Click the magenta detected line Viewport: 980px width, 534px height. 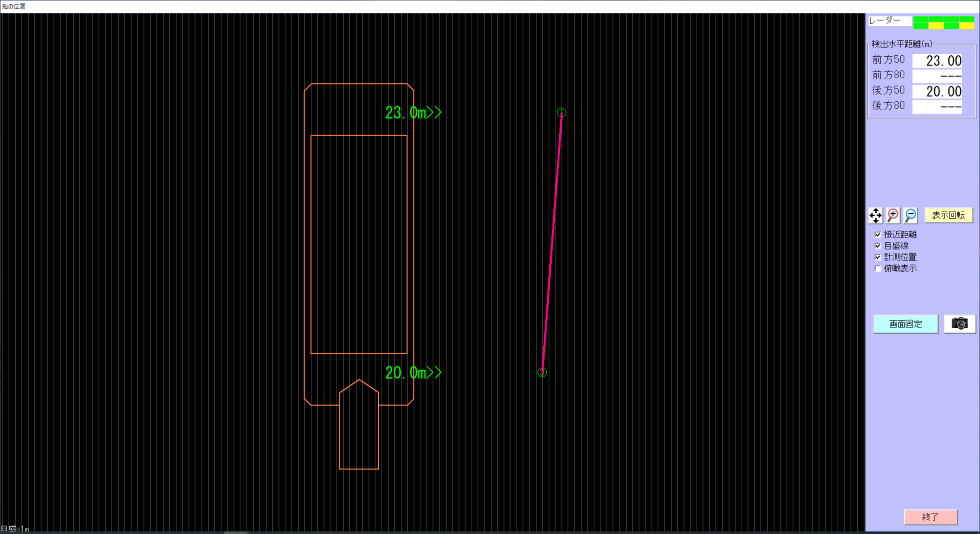point(552,243)
